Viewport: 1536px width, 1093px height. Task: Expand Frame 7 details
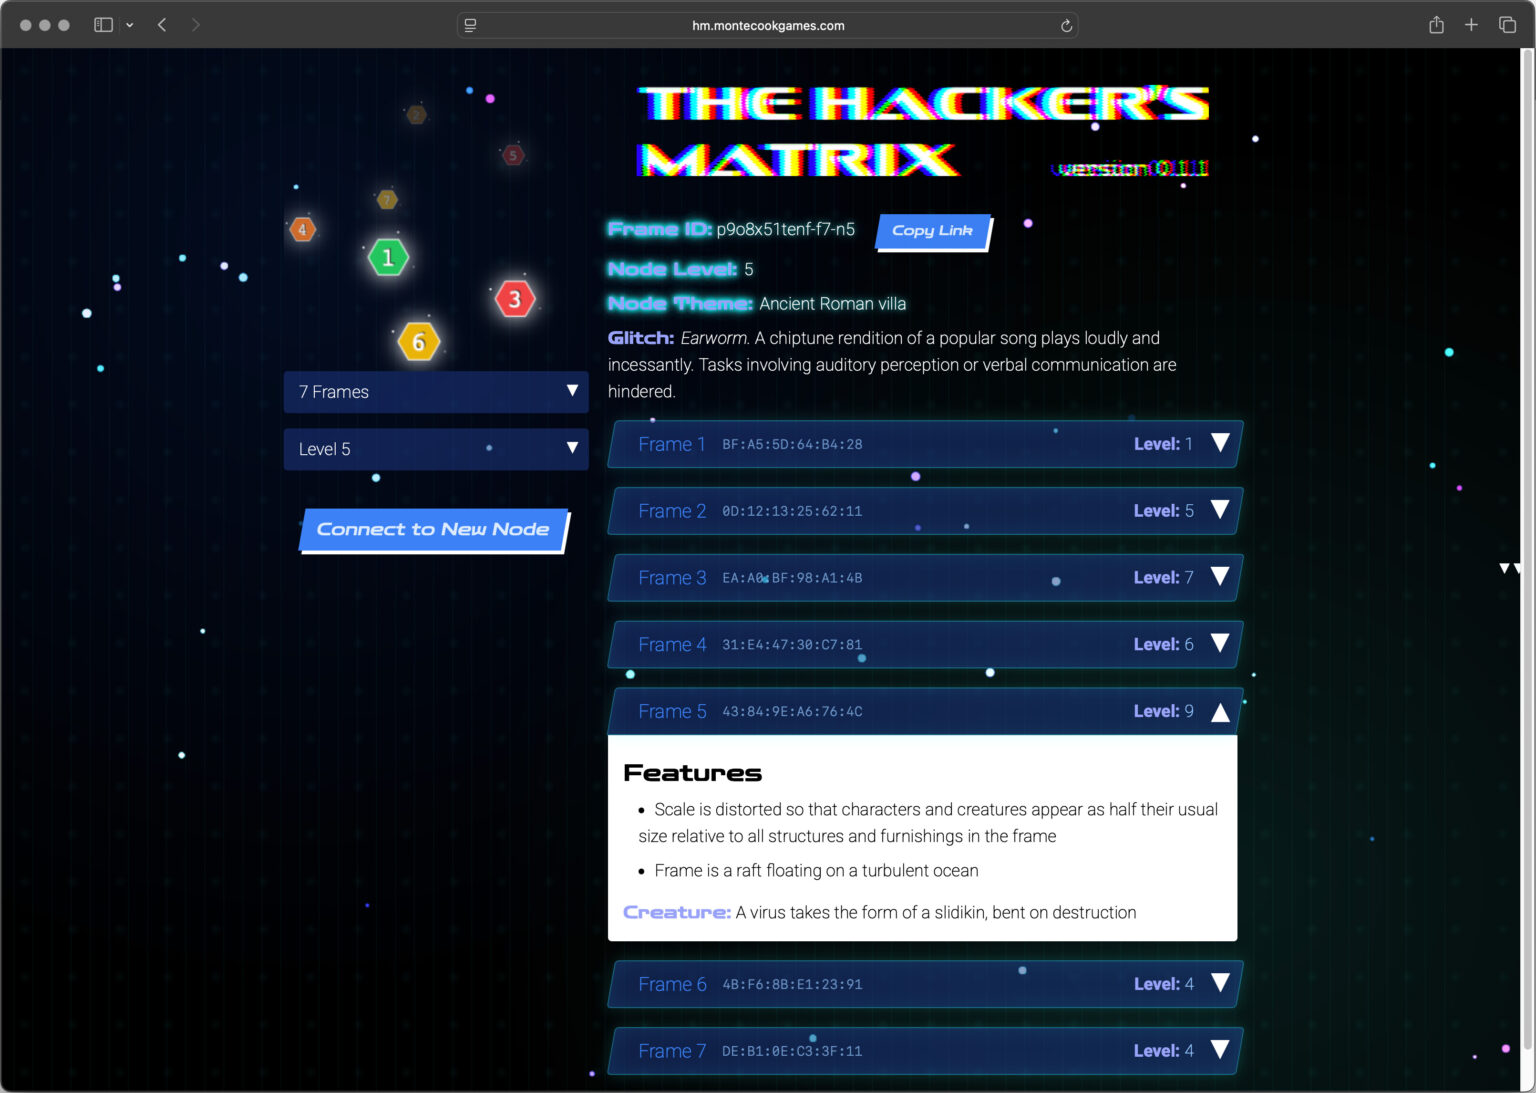click(x=1220, y=1051)
